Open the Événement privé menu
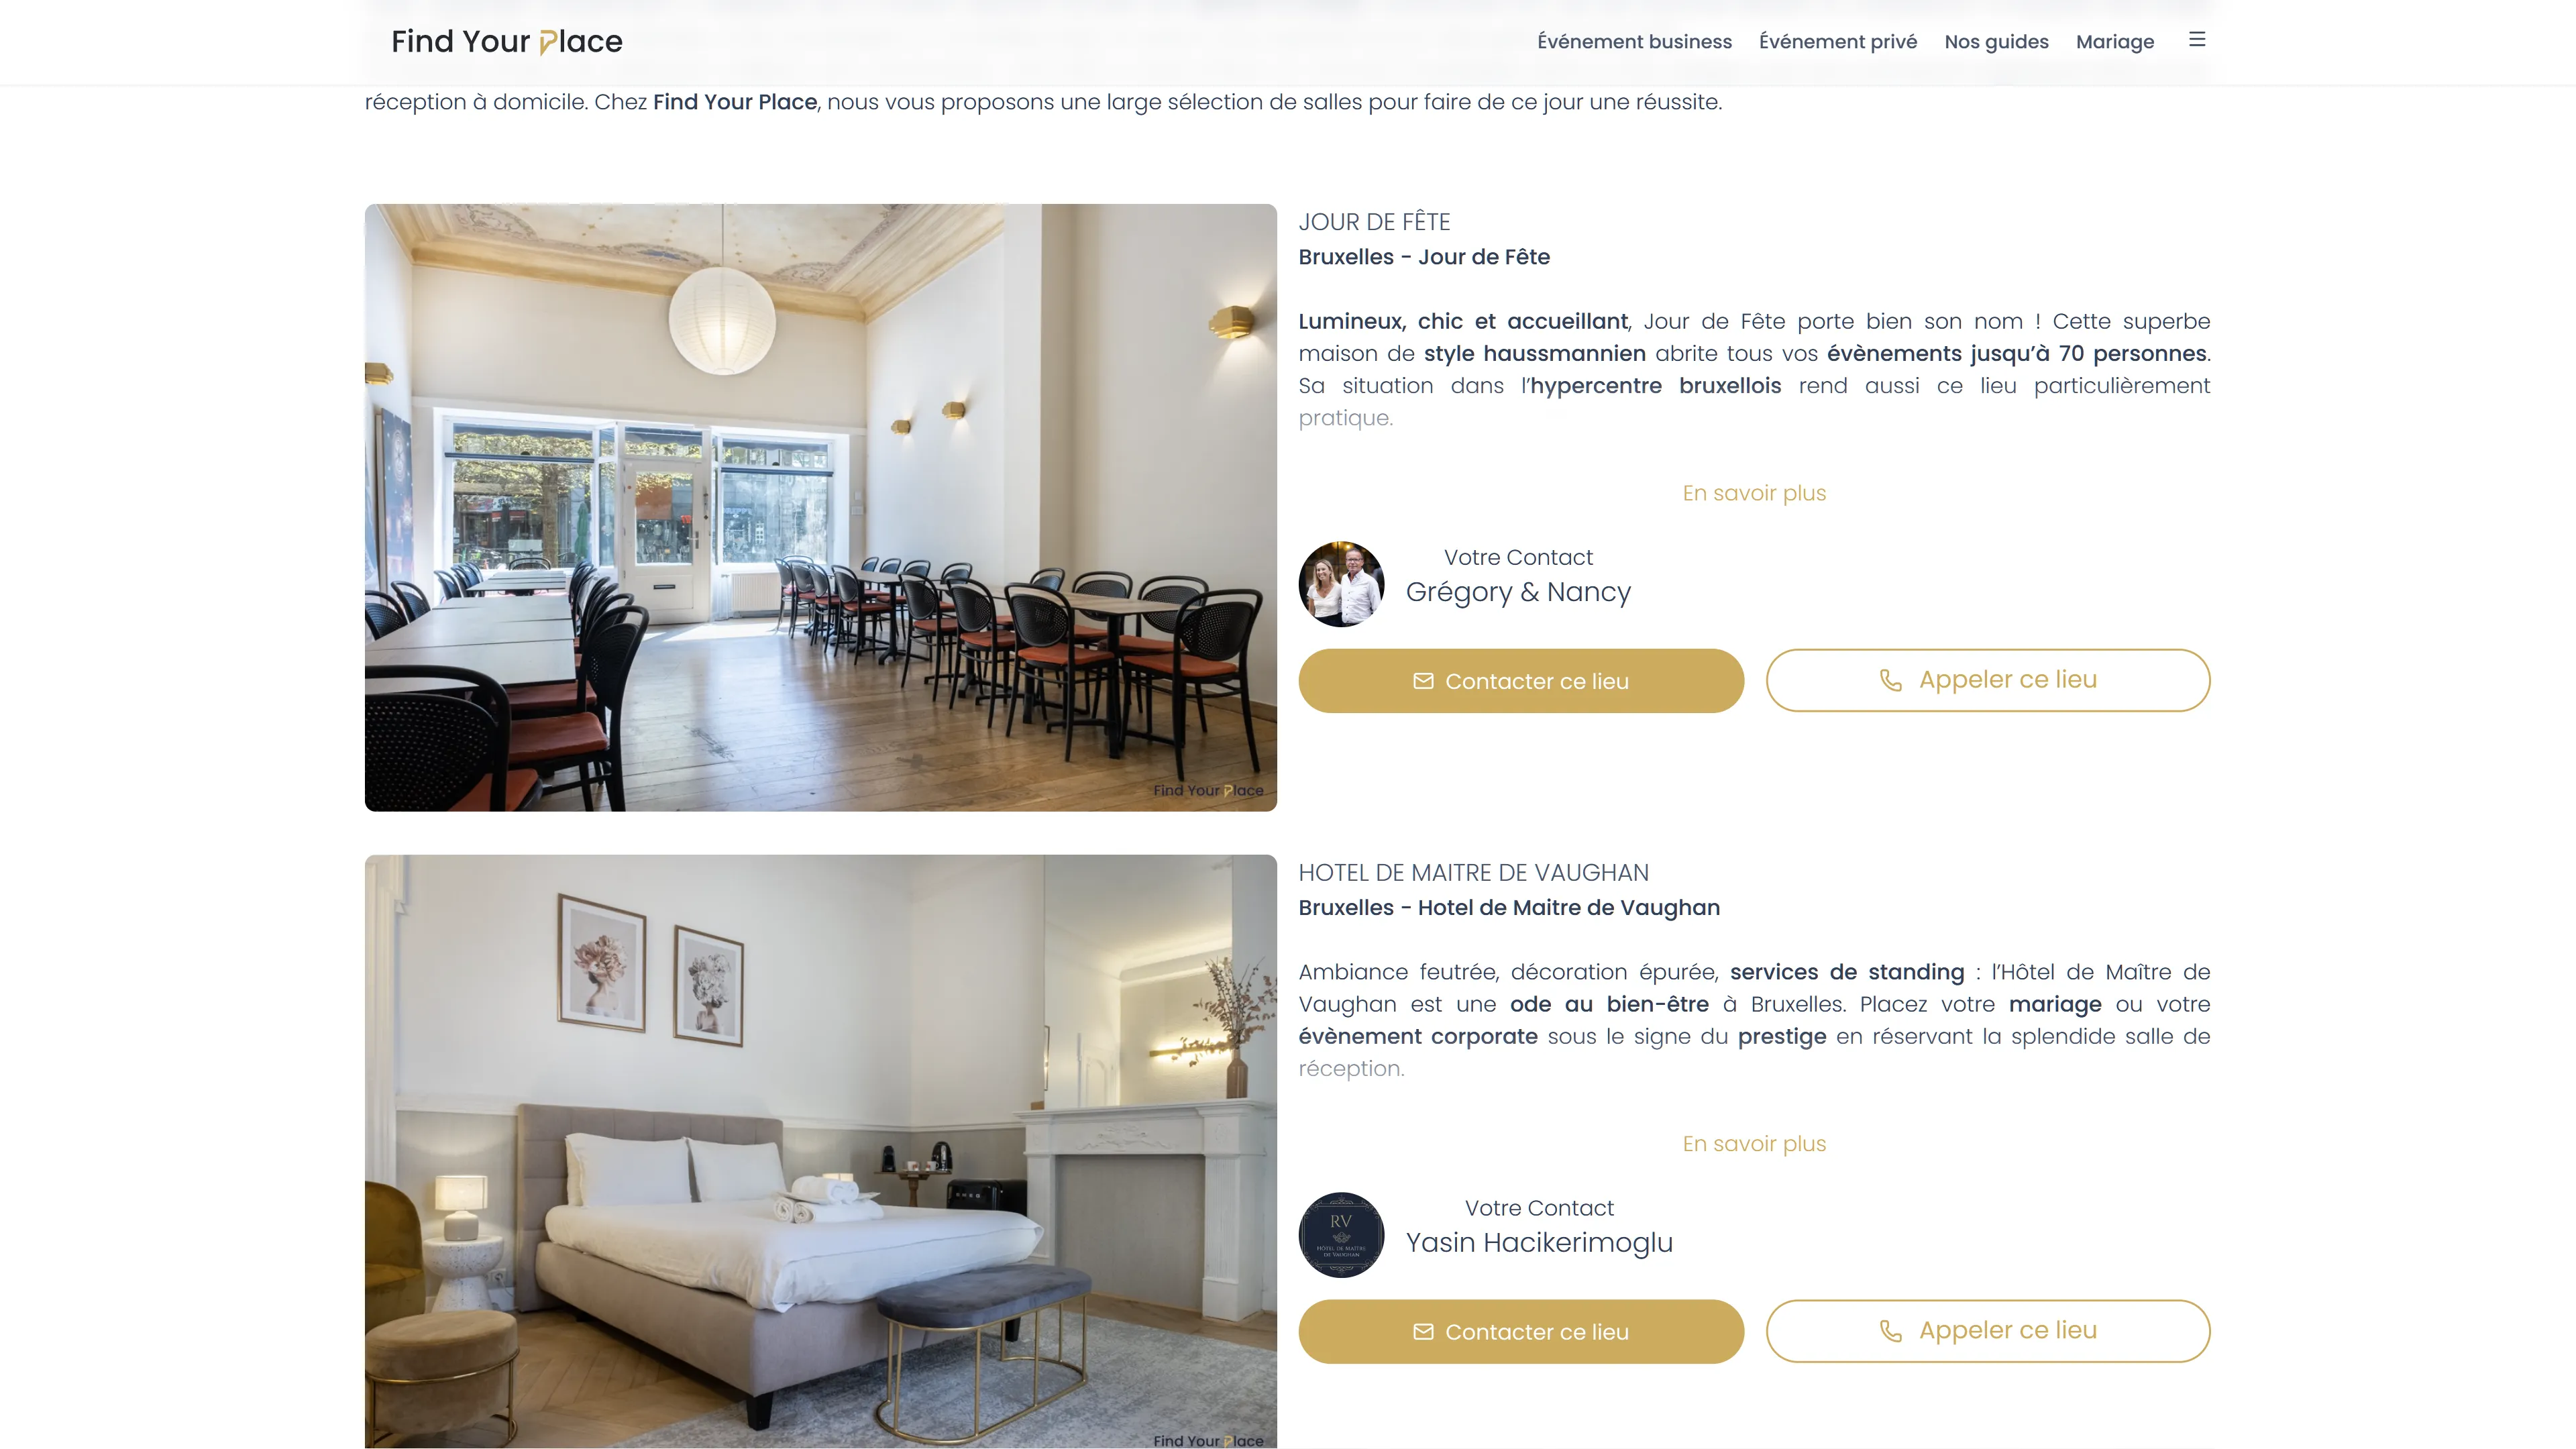2576x1449 pixels. (x=1838, y=41)
